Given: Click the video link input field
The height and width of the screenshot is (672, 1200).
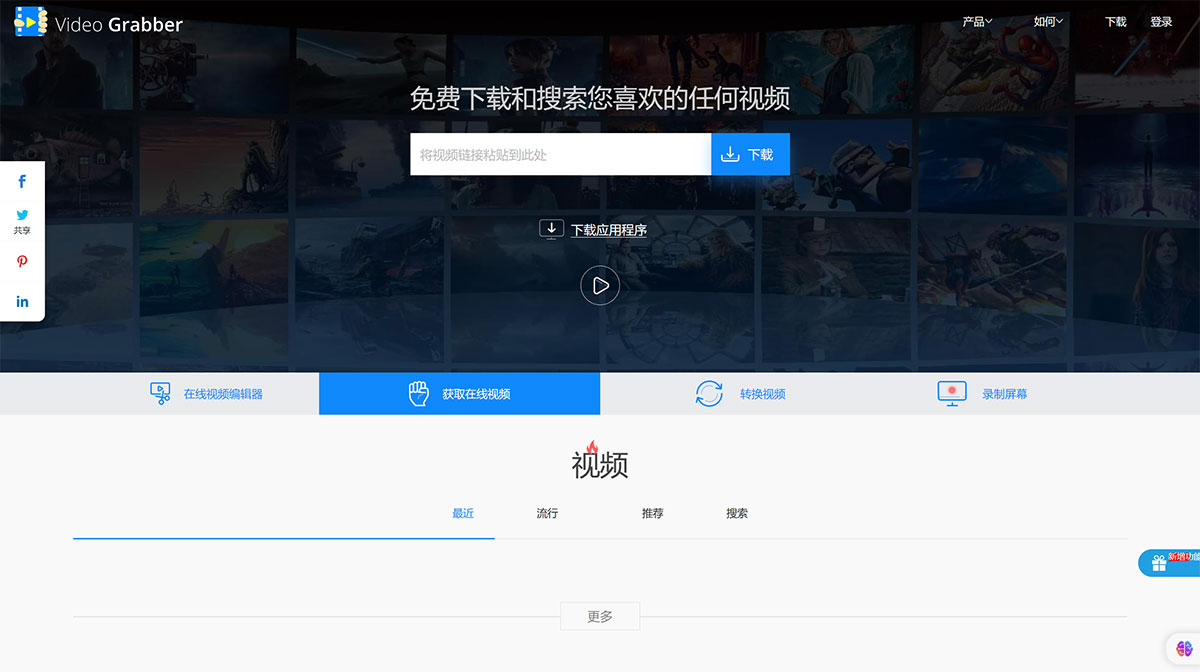Looking at the screenshot, I should pos(560,154).
